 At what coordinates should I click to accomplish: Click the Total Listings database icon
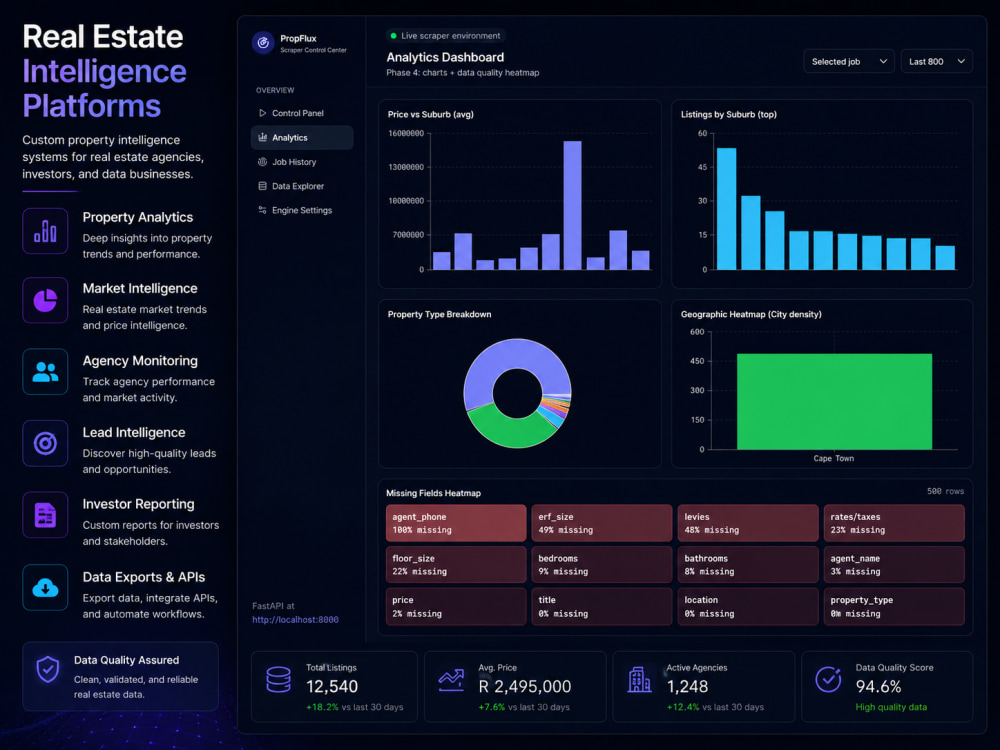point(279,680)
